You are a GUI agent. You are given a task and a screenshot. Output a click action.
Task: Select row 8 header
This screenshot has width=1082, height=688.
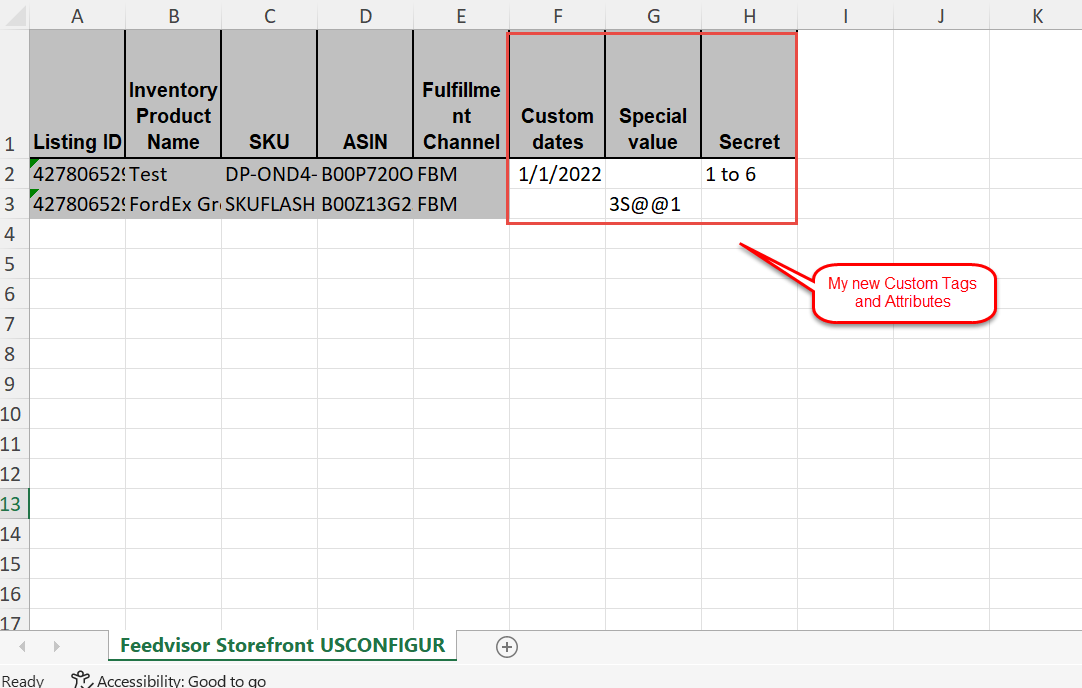[14, 353]
